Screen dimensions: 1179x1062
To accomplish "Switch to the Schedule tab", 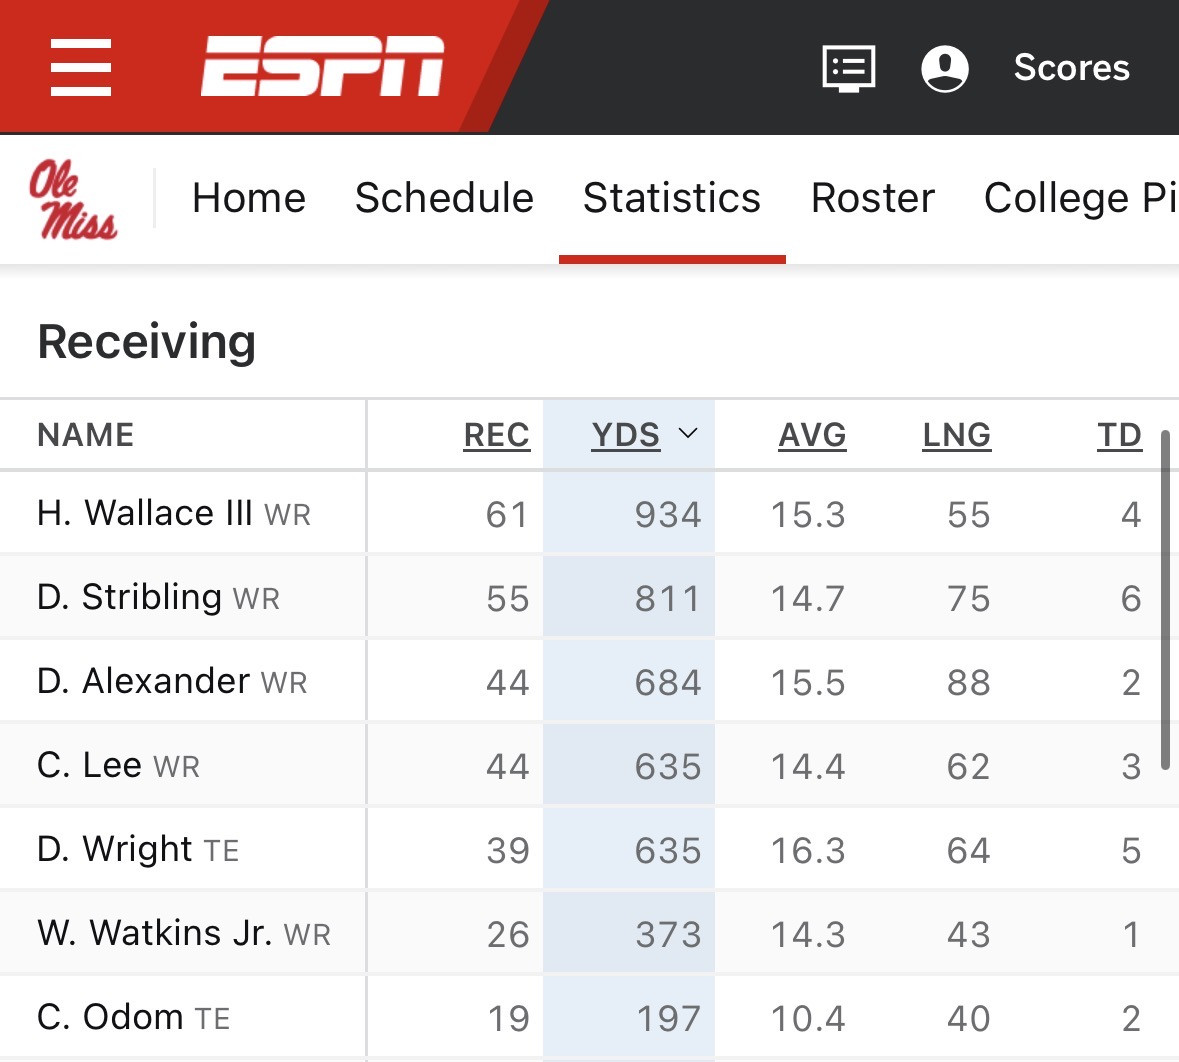I will [444, 198].
